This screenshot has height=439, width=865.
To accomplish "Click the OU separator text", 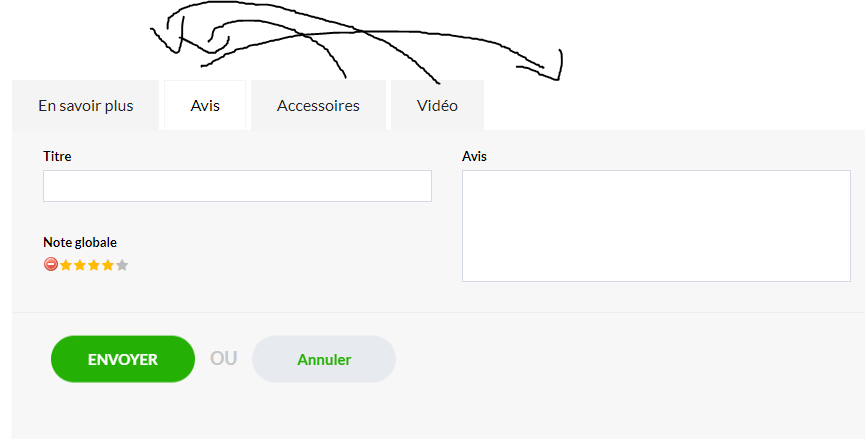I will (223, 358).
